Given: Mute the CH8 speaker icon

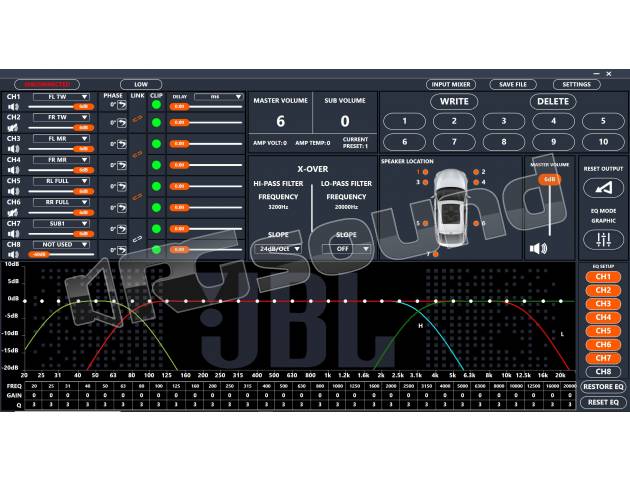Looking at the screenshot, I should click(13, 255).
